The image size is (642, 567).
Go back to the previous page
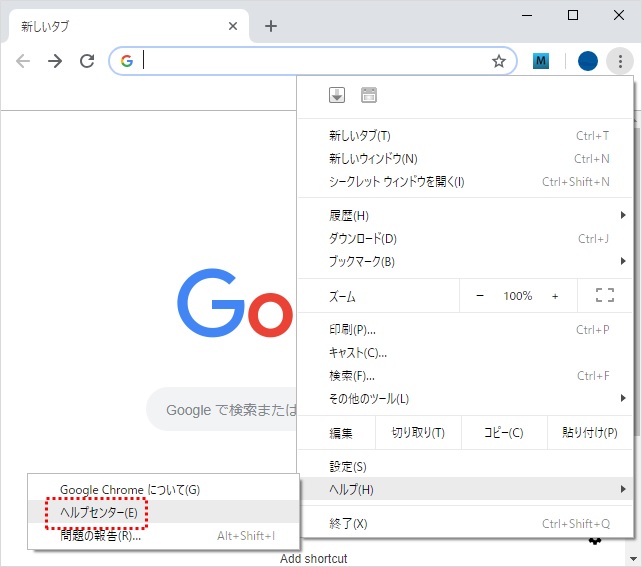(23, 61)
